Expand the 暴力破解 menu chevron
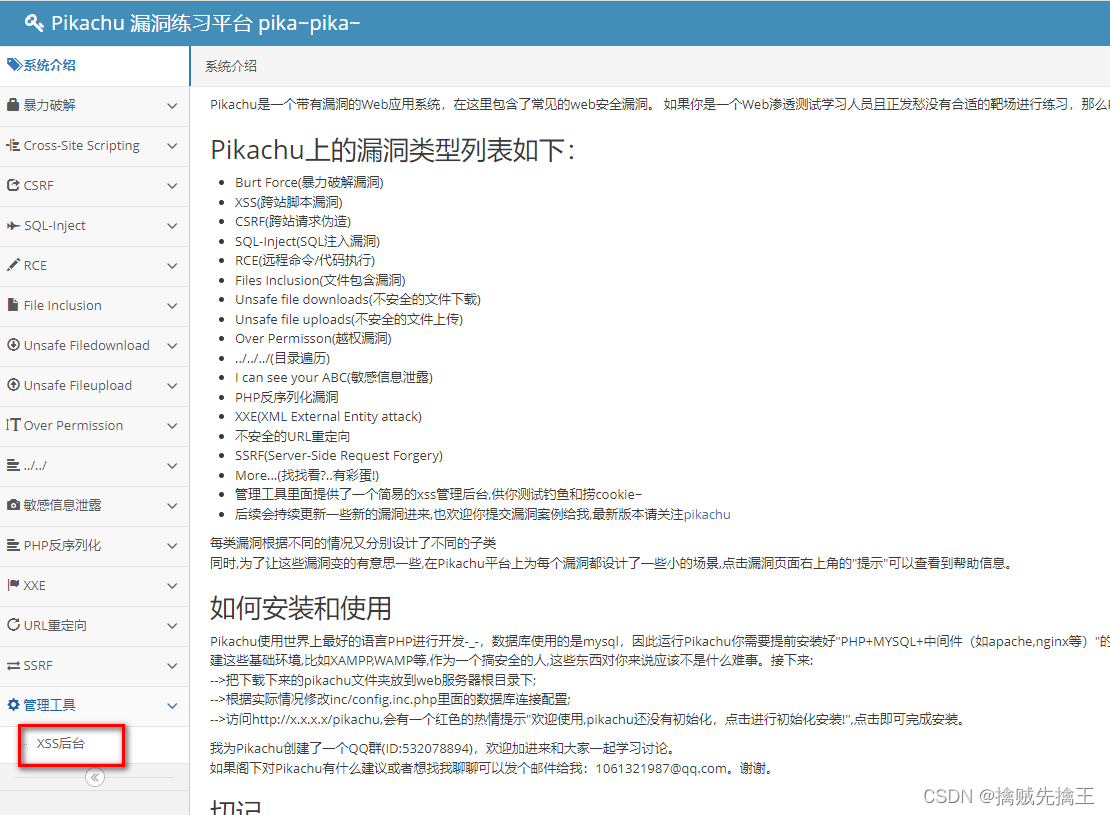 click(x=172, y=106)
